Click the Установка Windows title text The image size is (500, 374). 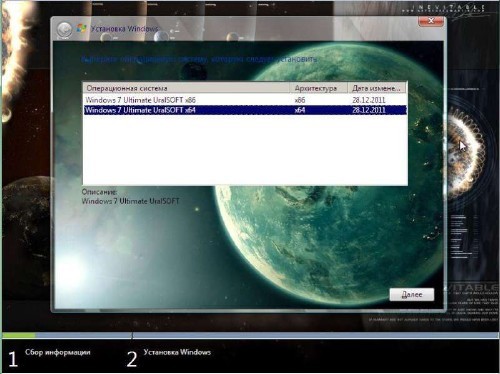pos(124,29)
